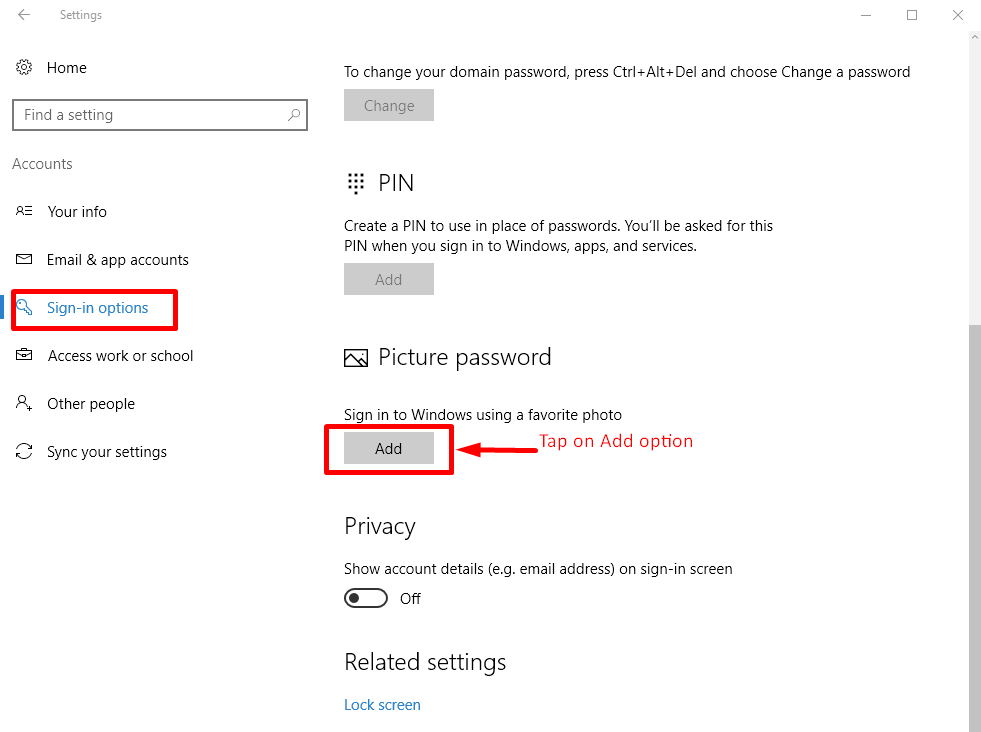This screenshot has height=732, width=981.
Task: Click the Access work or school briefcase icon
Action: 24,356
